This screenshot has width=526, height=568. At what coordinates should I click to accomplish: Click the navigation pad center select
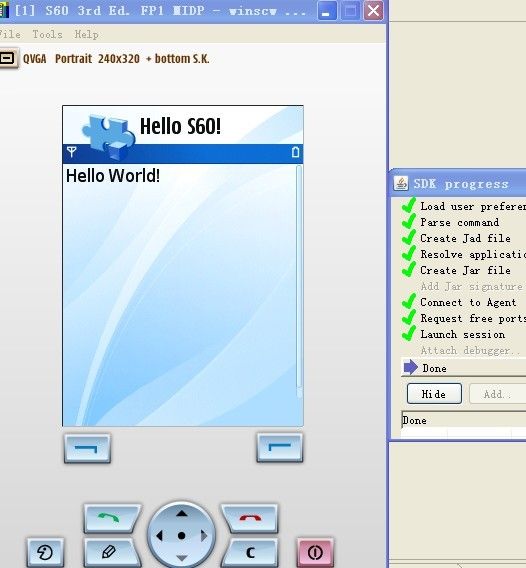pos(181,535)
